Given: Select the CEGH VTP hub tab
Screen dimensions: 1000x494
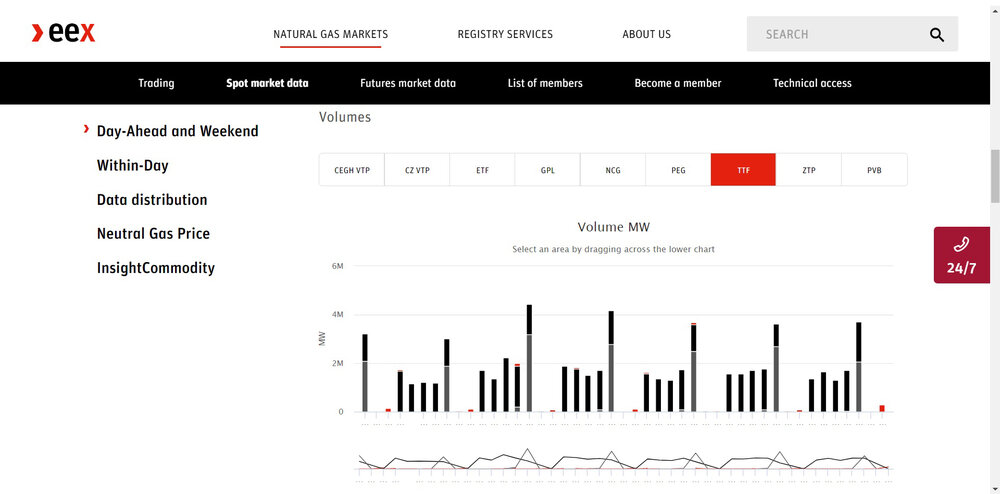Looking at the screenshot, I should tap(352, 170).
